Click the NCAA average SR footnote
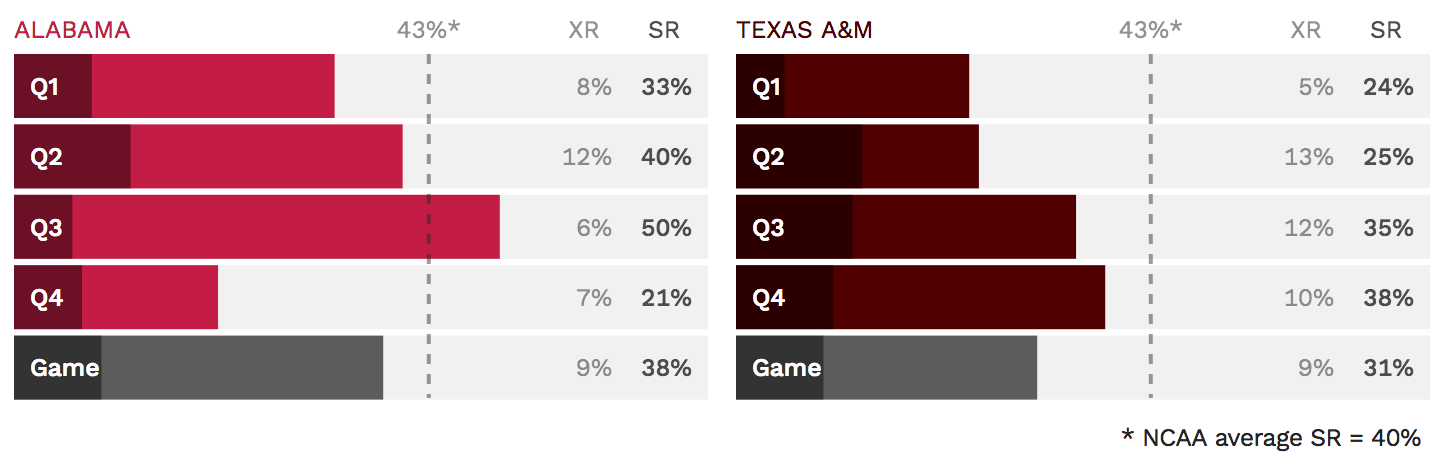This screenshot has width=1434, height=470. pyautogui.click(x=1271, y=437)
